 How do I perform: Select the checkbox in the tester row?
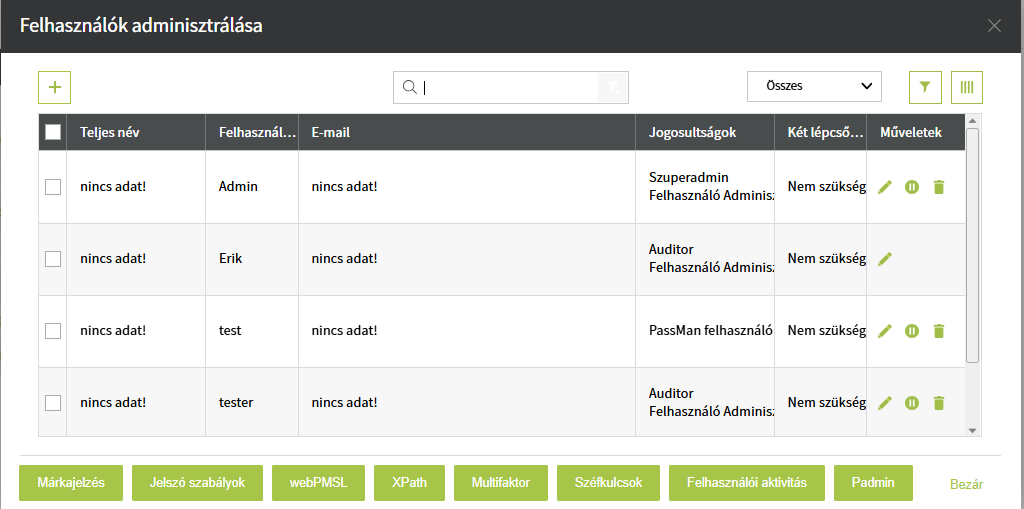[53, 403]
